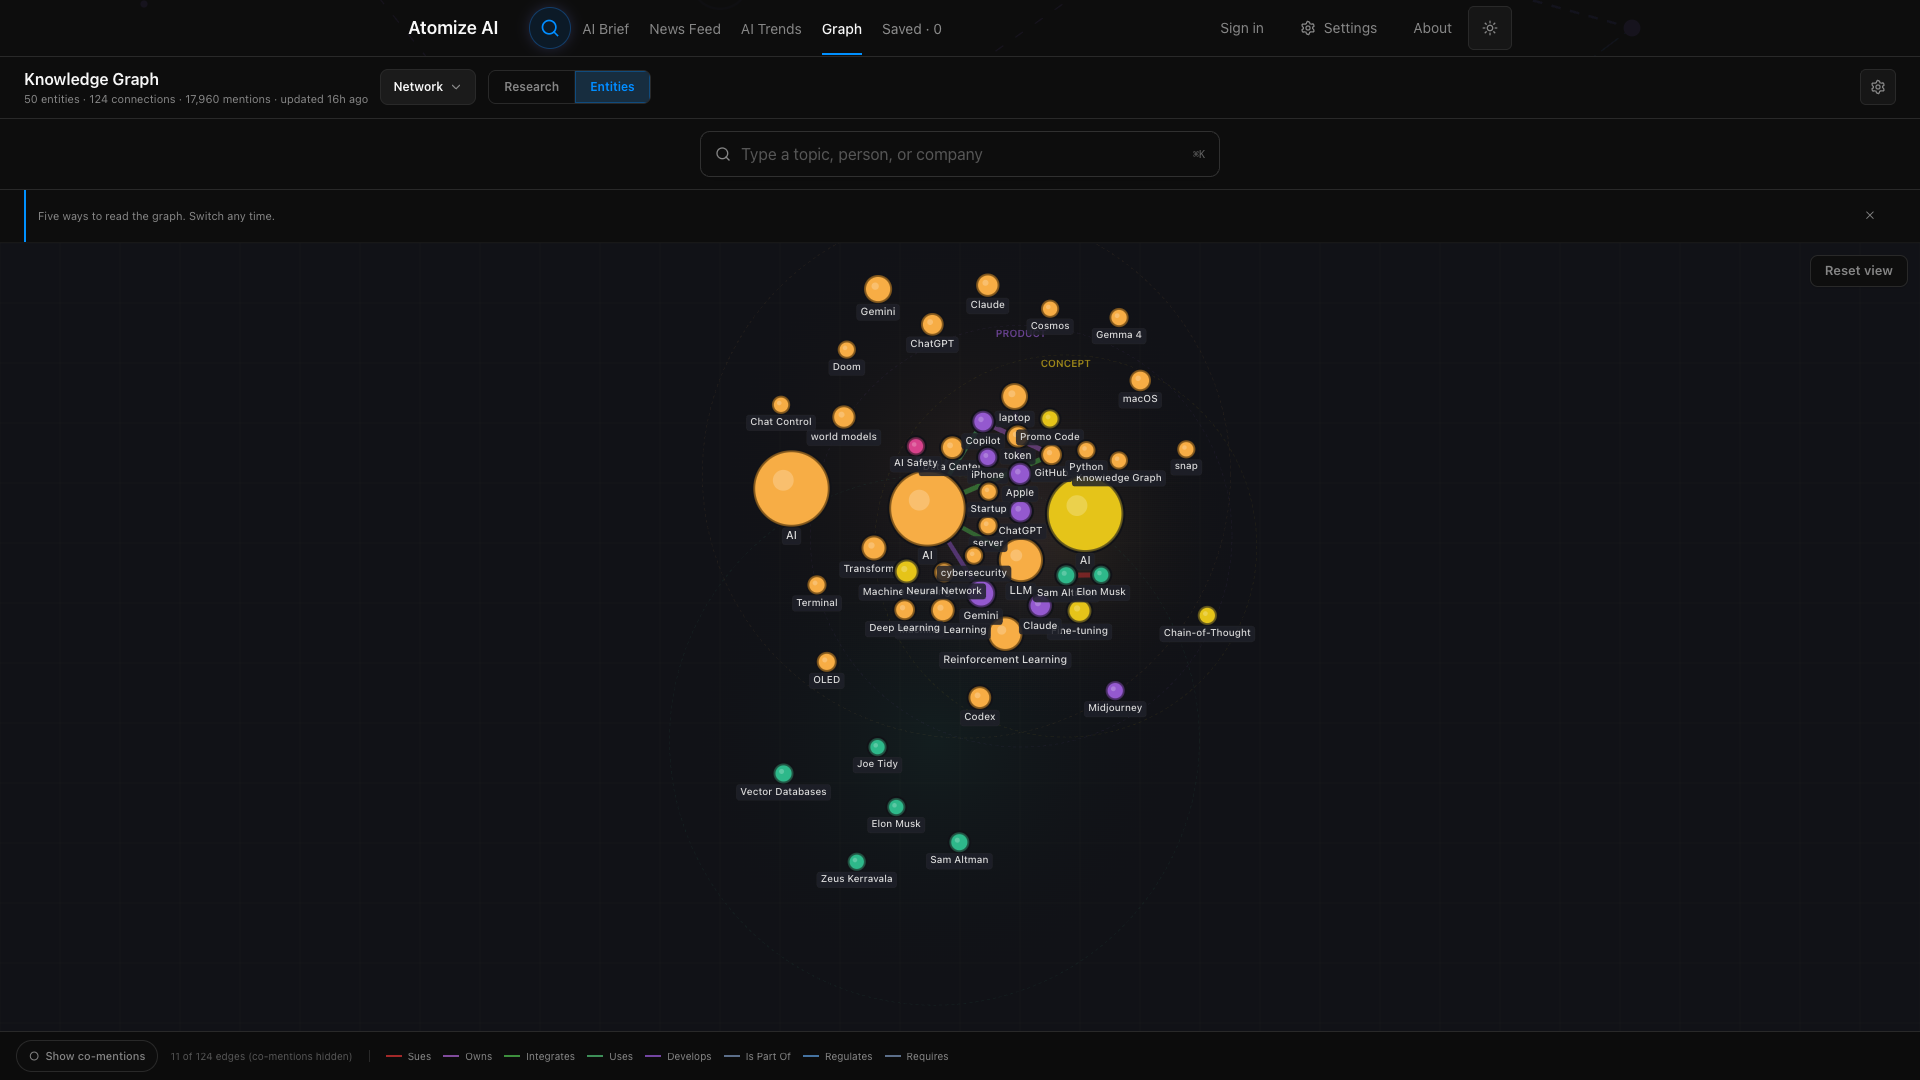Click the snap node
Screen dimensions: 1920x1080
point(1186,450)
